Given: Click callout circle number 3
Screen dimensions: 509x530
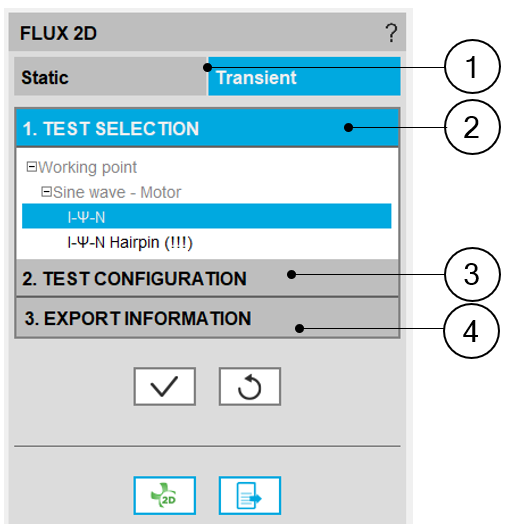Looking at the screenshot, I should click(471, 274).
